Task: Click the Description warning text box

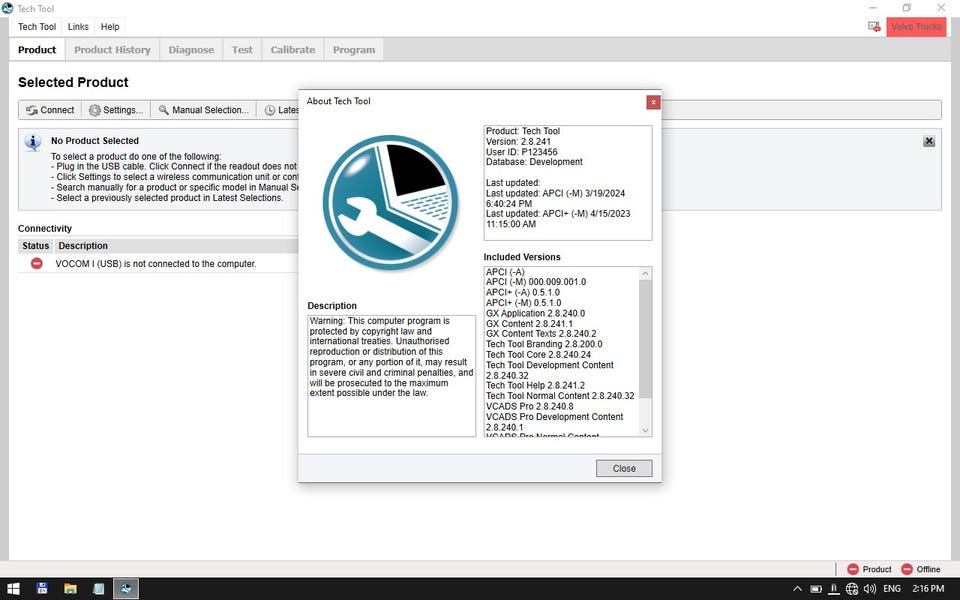Action: click(391, 376)
